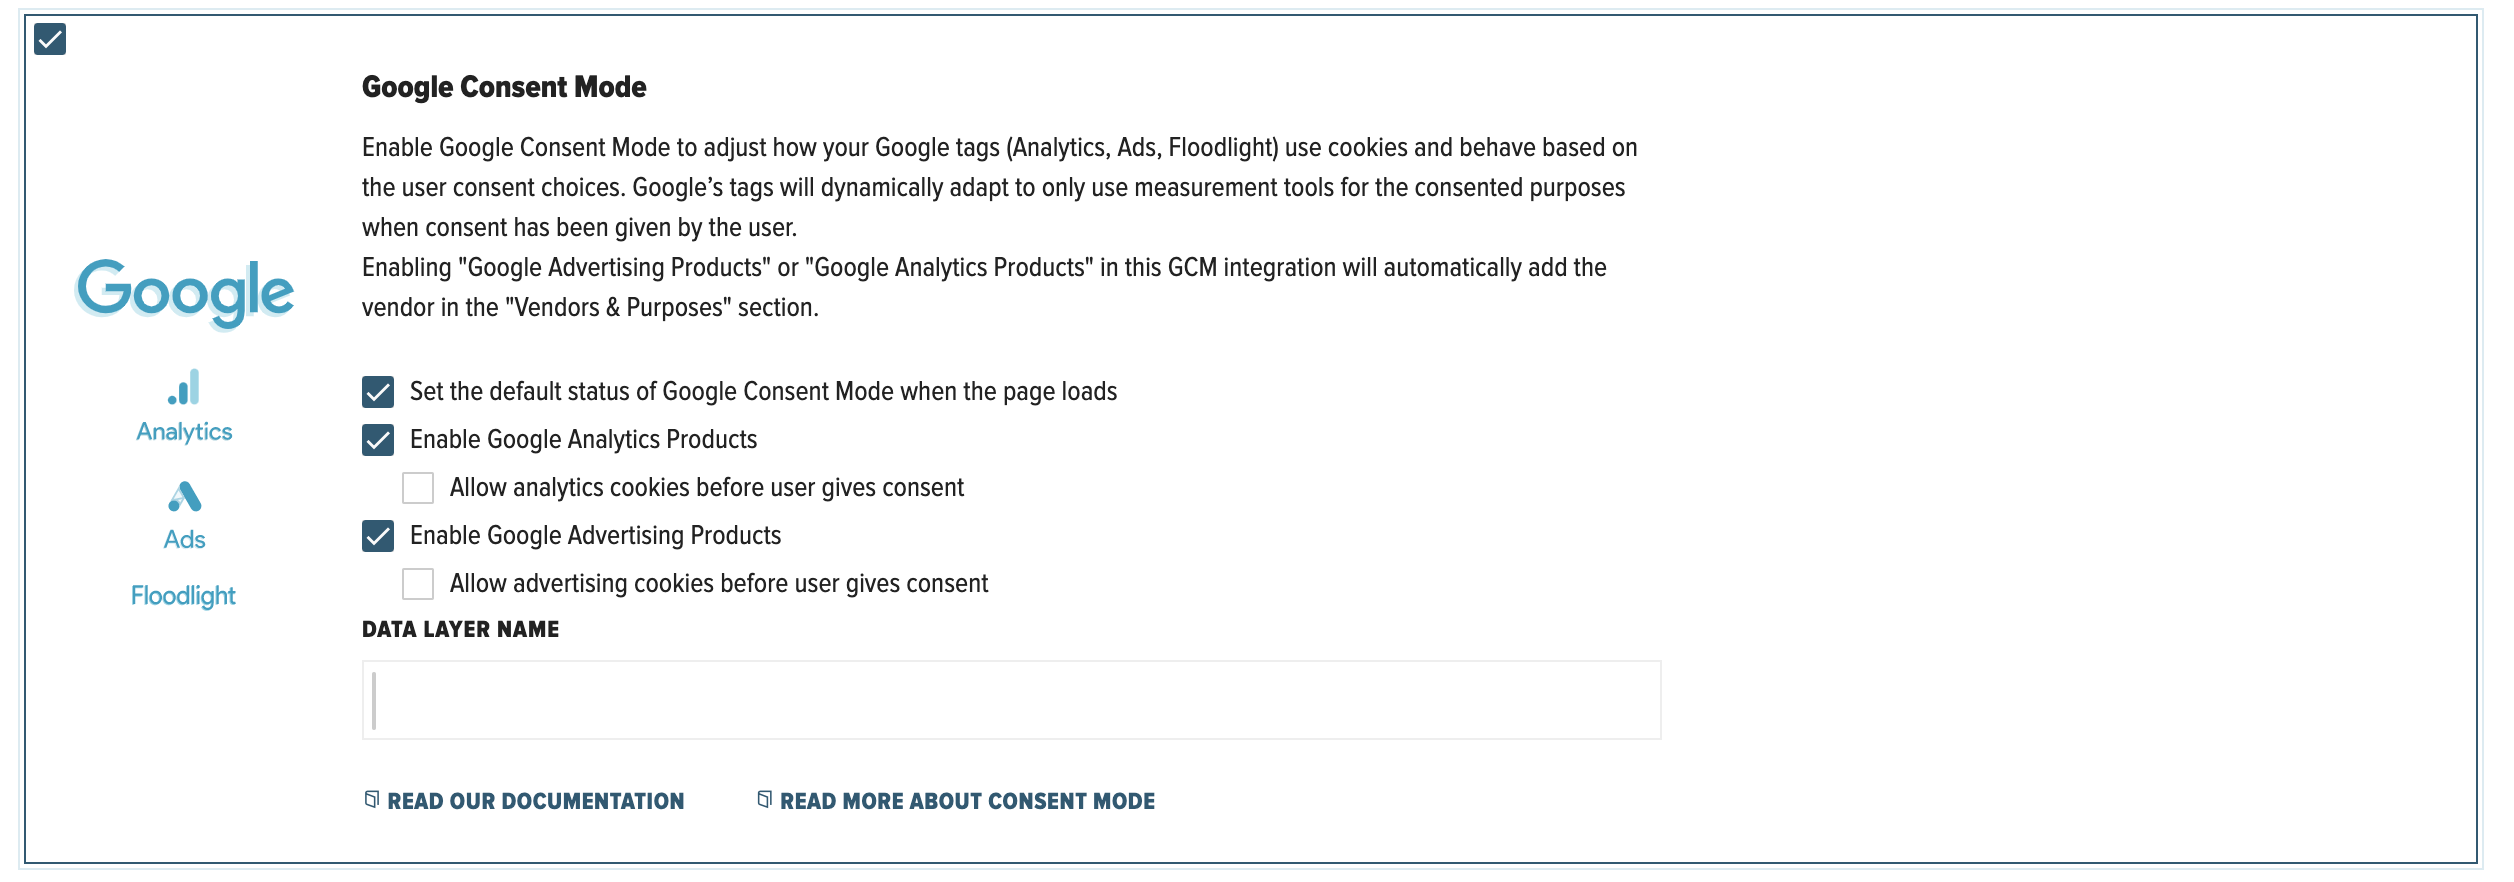The width and height of the screenshot is (2514, 882).
Task: Click the Analytics bar chart icon
Action: [x=184, y=387]
